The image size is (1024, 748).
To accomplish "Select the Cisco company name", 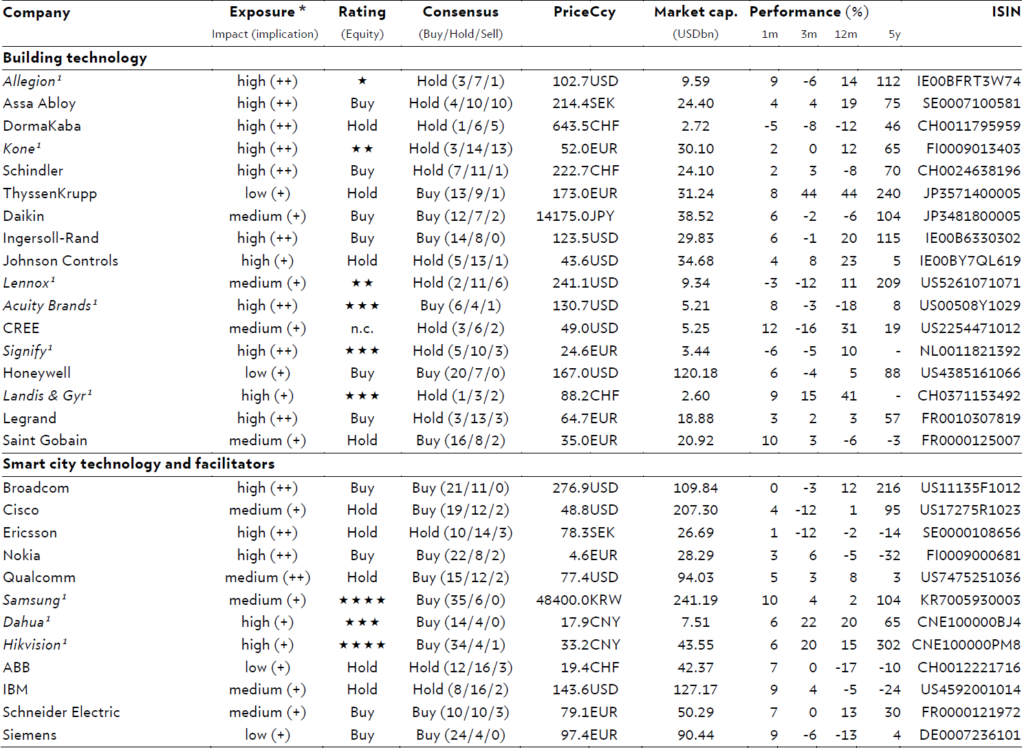I will 21,510.
